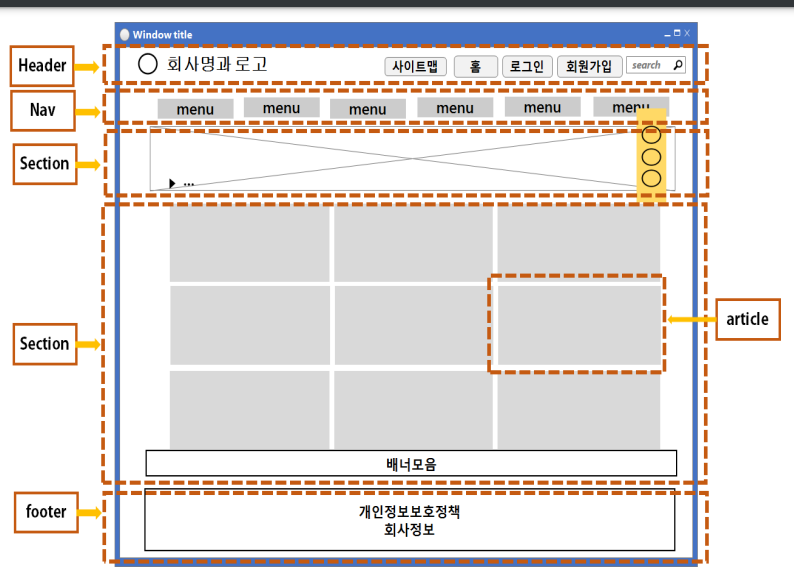This screenshot has width=794, height=576.
Task: Close the wireframe window
Action: click(687, 33)
